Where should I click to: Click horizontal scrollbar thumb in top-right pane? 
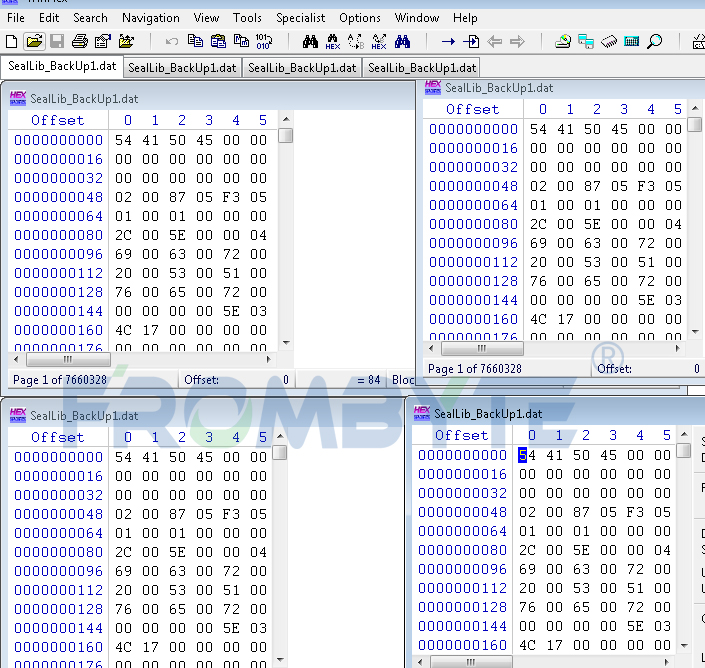pos(482,348)
